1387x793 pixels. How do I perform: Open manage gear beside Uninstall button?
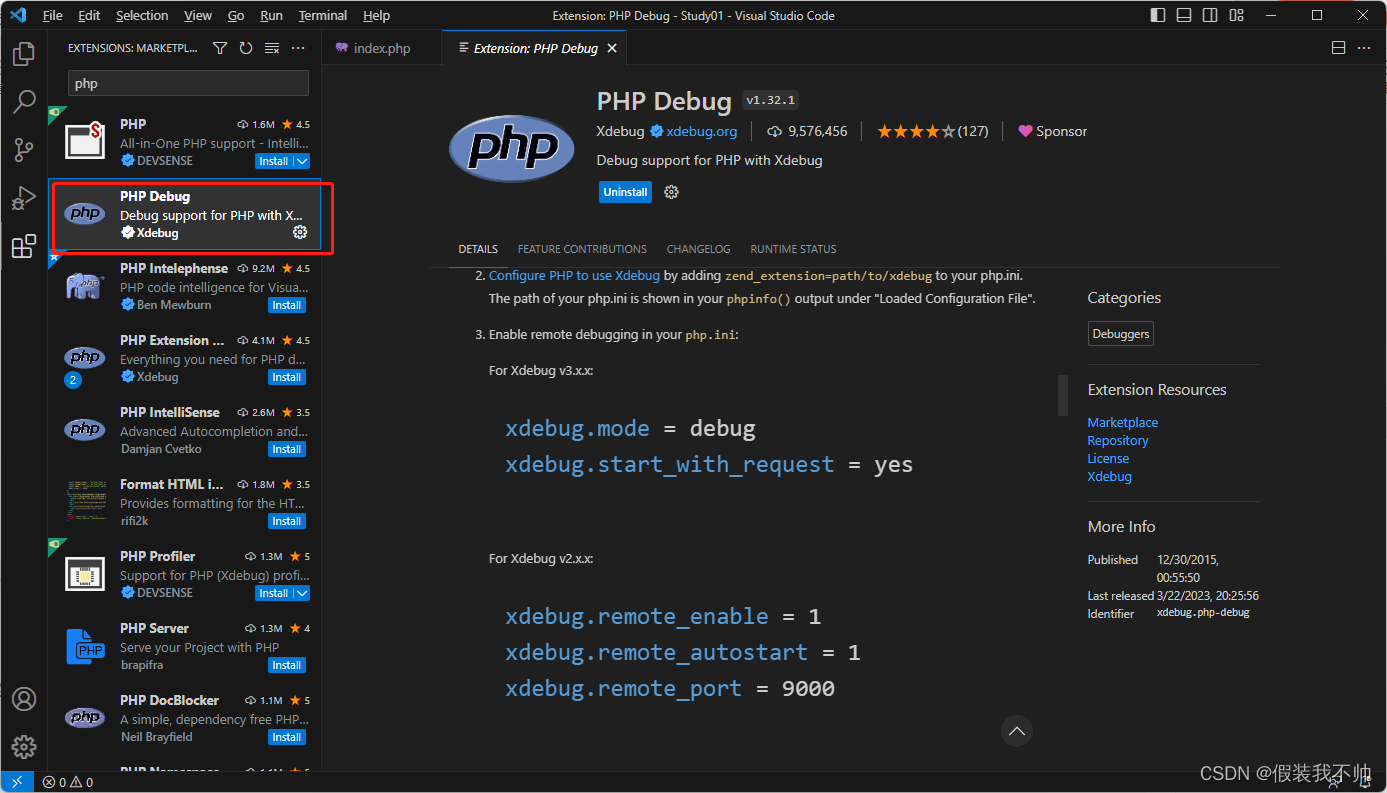(x=671, y=192)
